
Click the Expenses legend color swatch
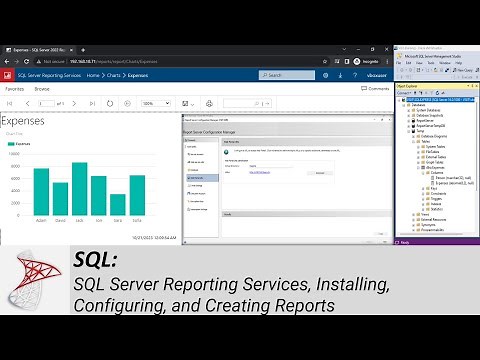coord(11,144)
